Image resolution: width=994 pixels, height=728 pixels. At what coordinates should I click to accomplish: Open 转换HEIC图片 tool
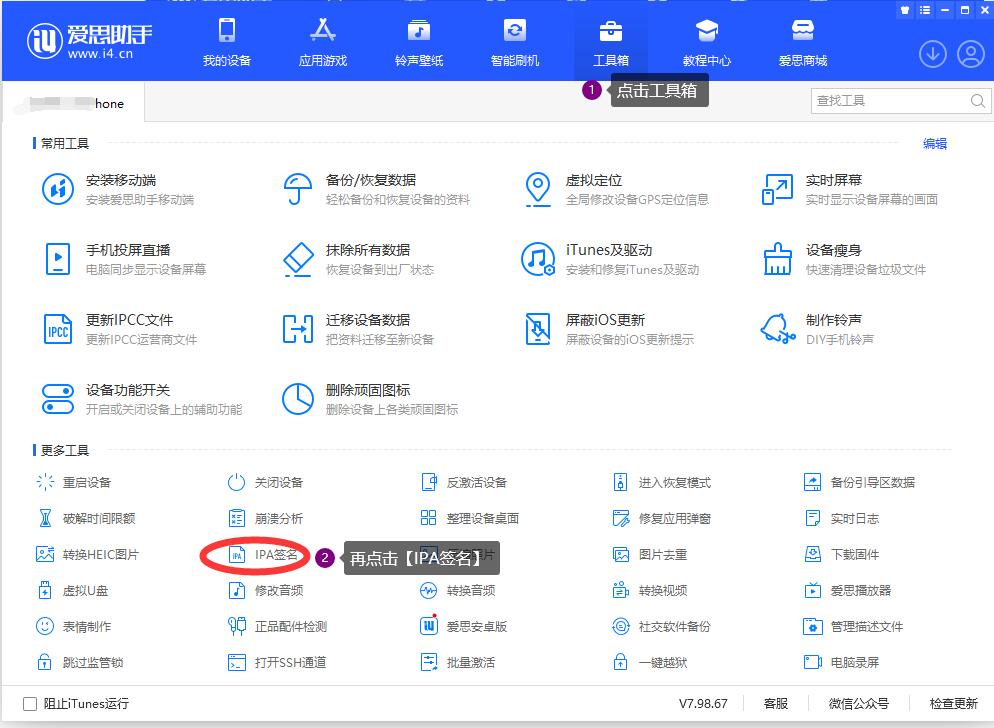click(87, 555)
